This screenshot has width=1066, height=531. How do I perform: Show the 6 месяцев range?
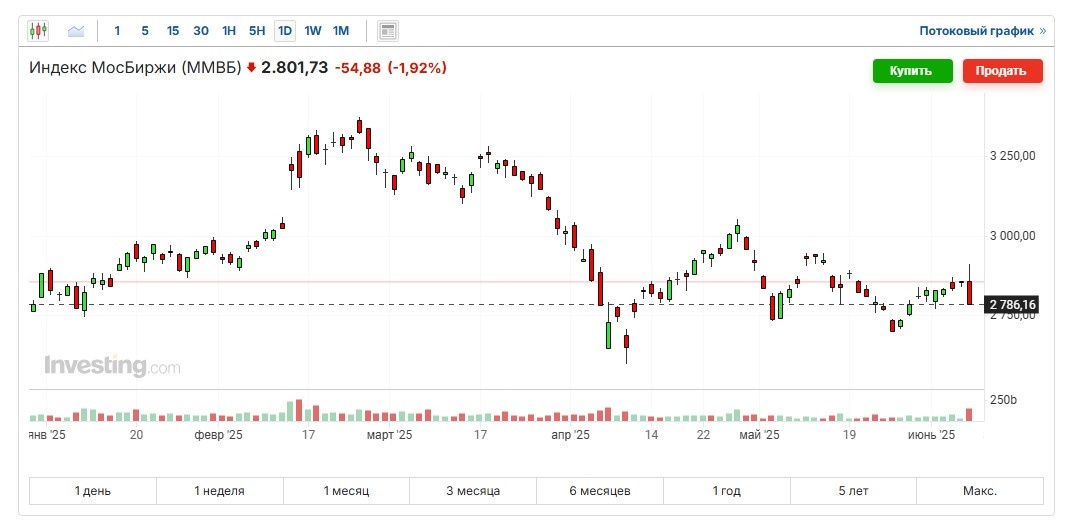(x=600, y=491)
